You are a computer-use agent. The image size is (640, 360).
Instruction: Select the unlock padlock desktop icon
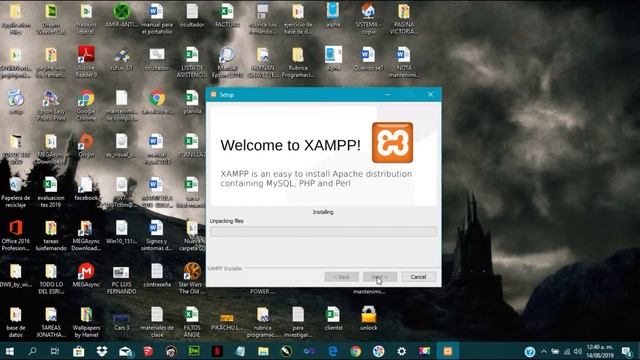click(369, 318)
